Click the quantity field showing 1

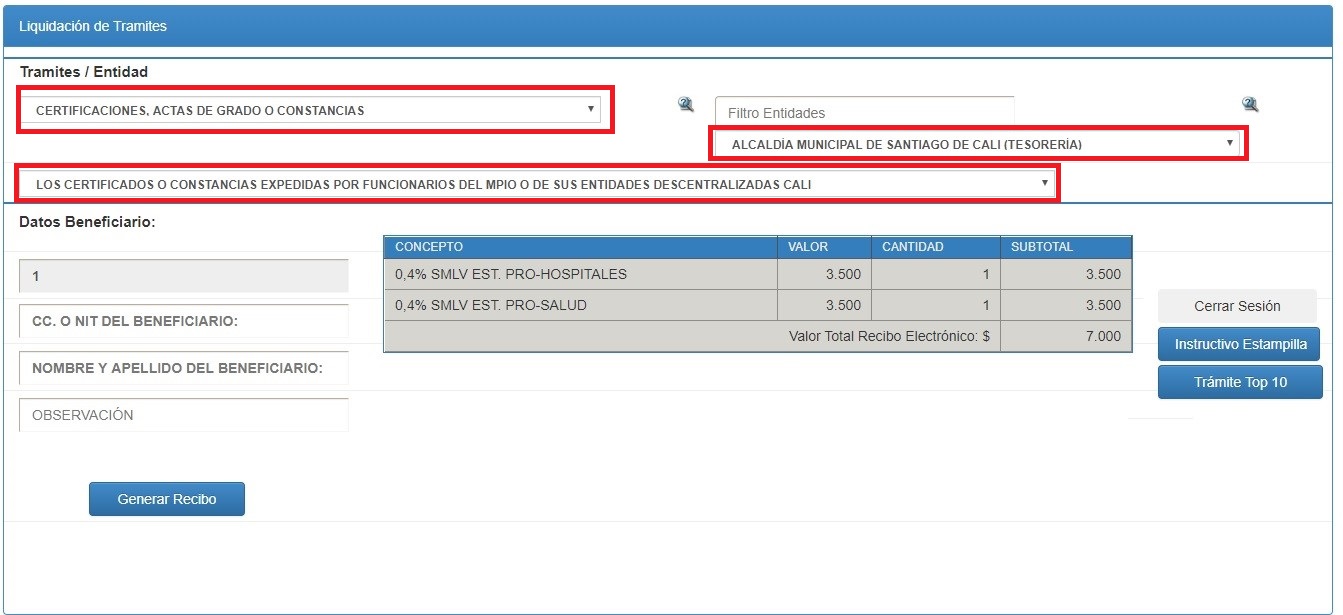point(184,276)
